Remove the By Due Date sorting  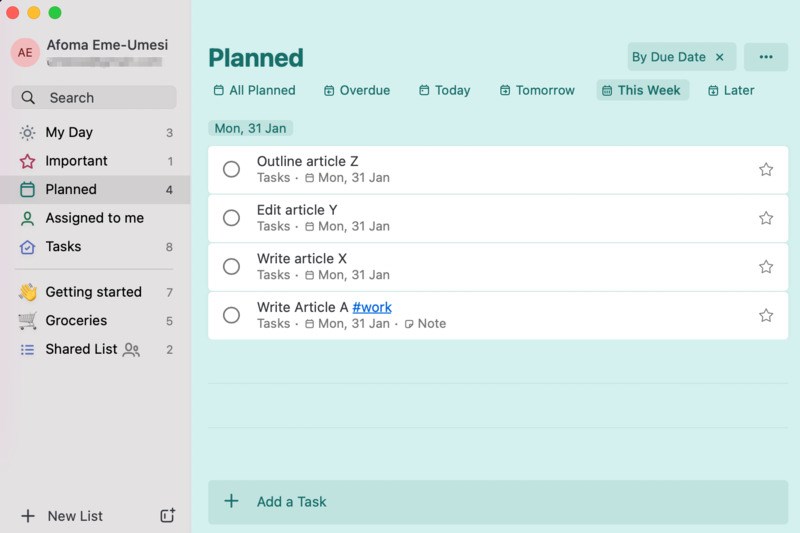(x=720, y=57)
